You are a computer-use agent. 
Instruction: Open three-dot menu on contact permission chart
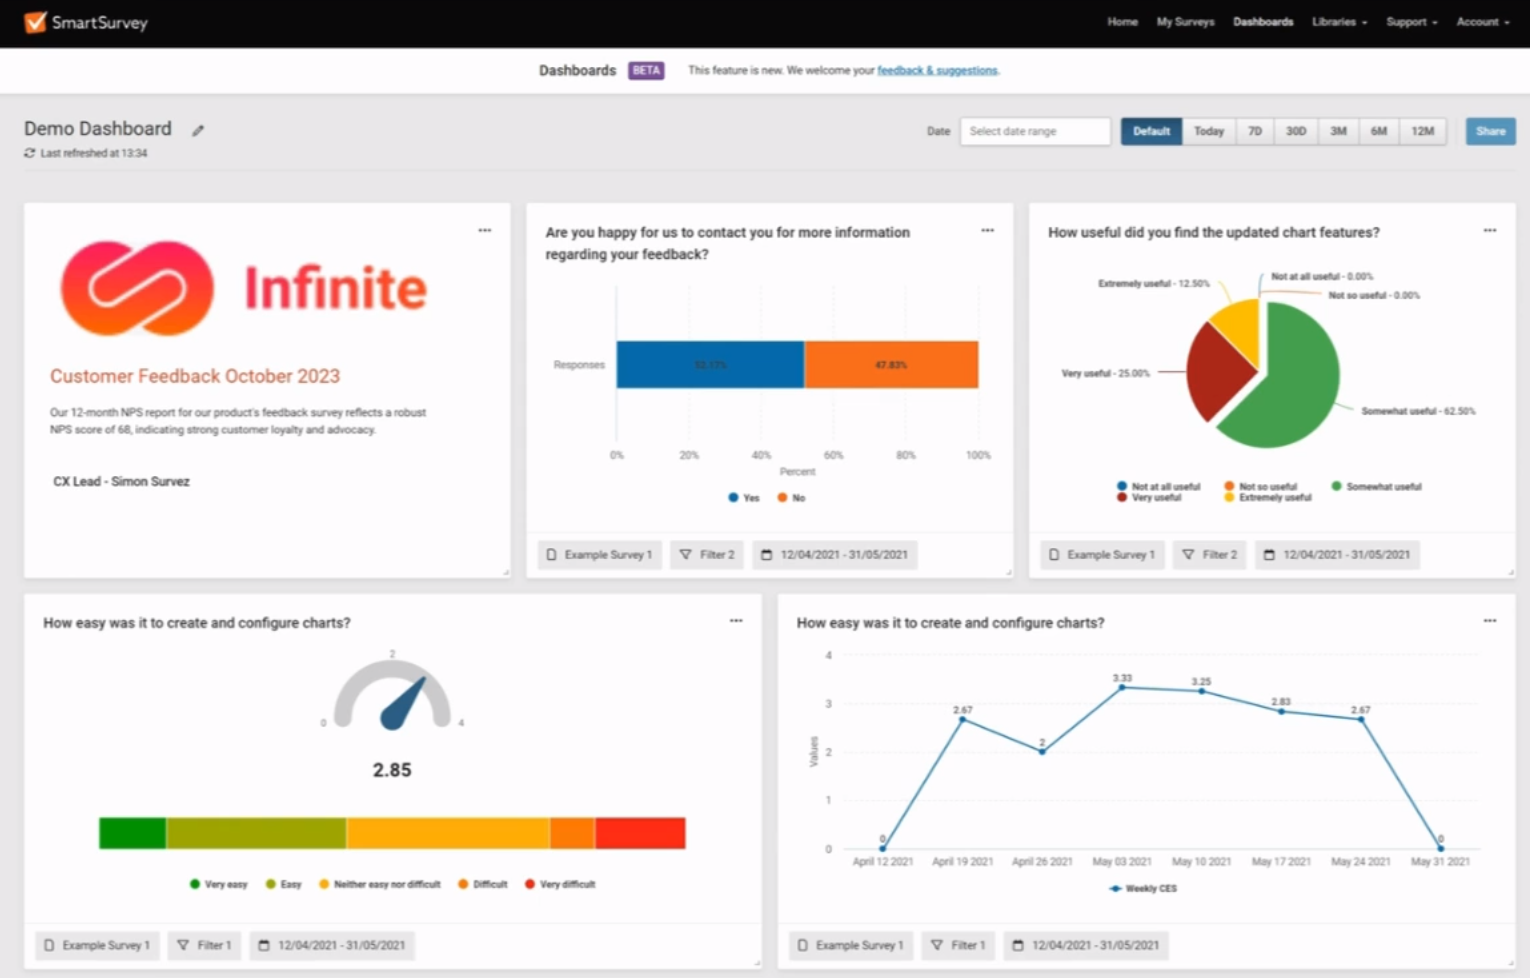coord(988,230)
